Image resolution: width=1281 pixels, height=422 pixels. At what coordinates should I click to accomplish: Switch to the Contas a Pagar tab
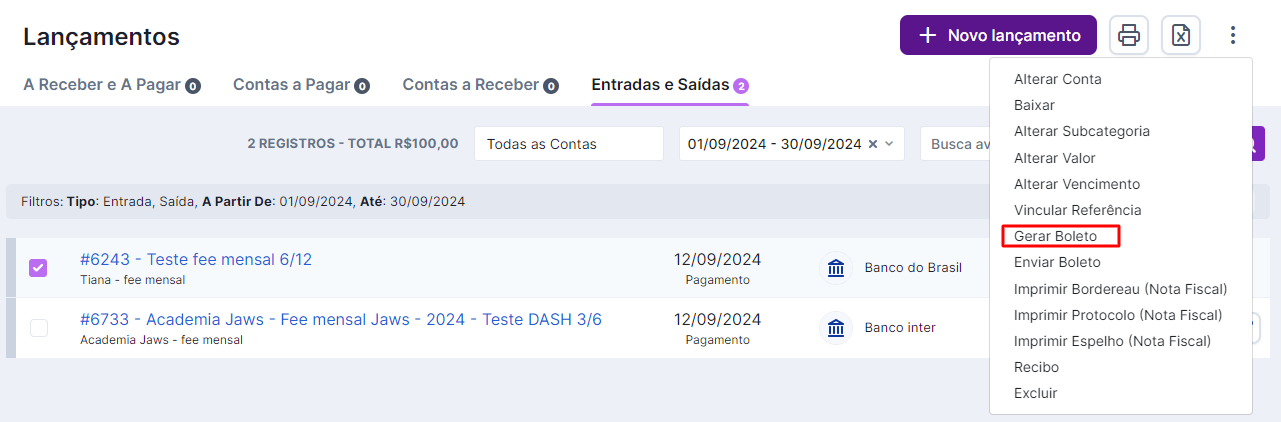(301, 85)
